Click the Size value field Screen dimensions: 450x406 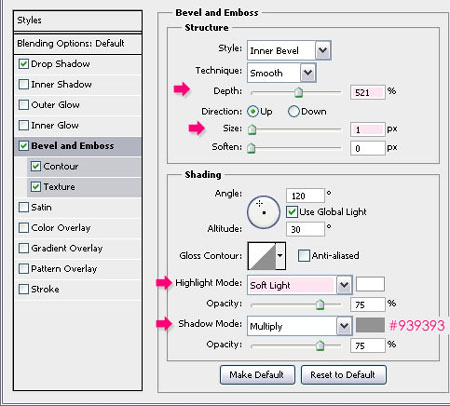(368, 129)
